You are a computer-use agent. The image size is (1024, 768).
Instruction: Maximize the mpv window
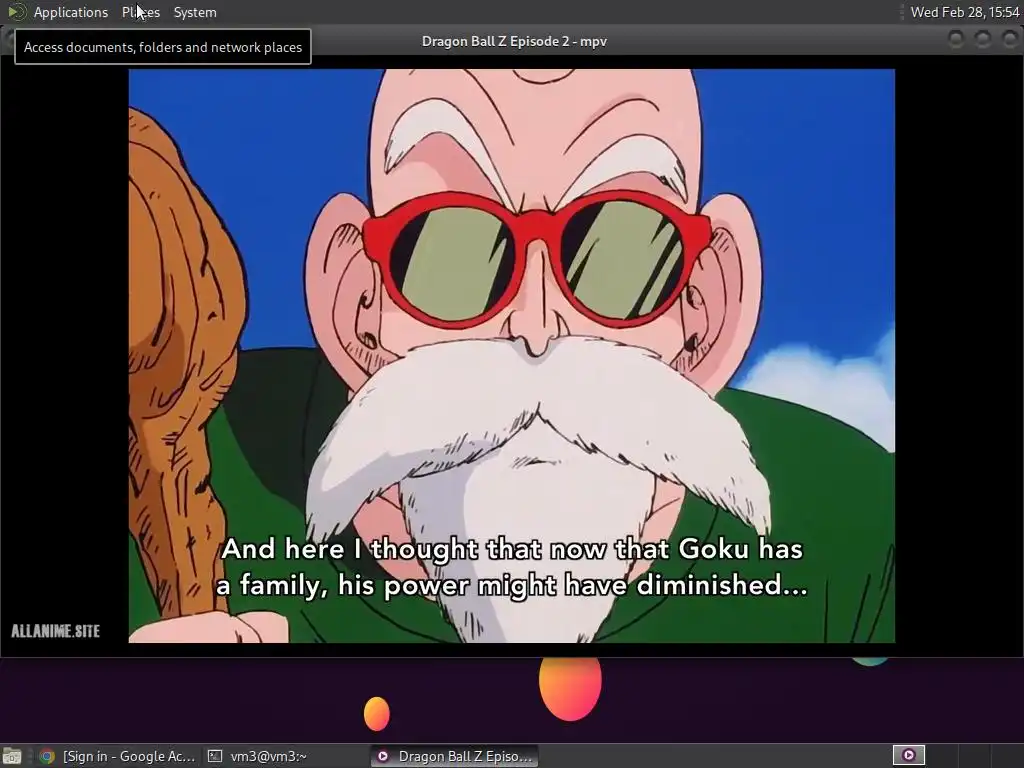983,40
